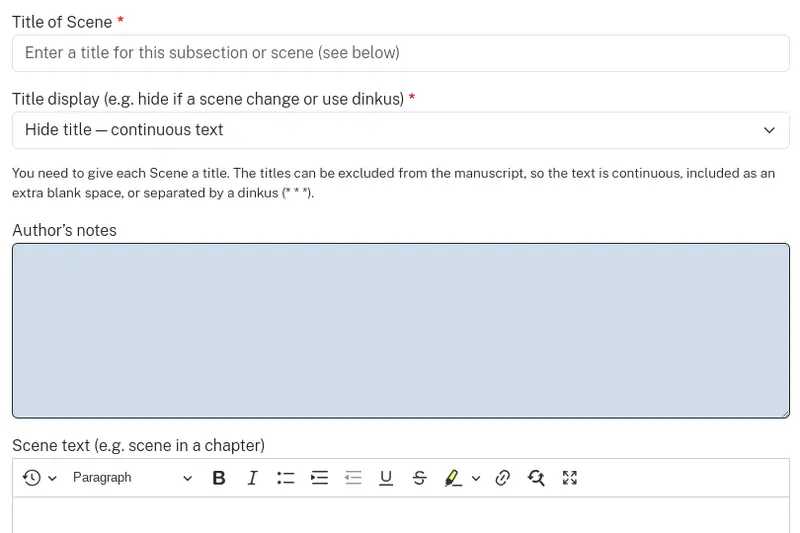Open the revision history icon
The image size is (800, 533).
32,478
